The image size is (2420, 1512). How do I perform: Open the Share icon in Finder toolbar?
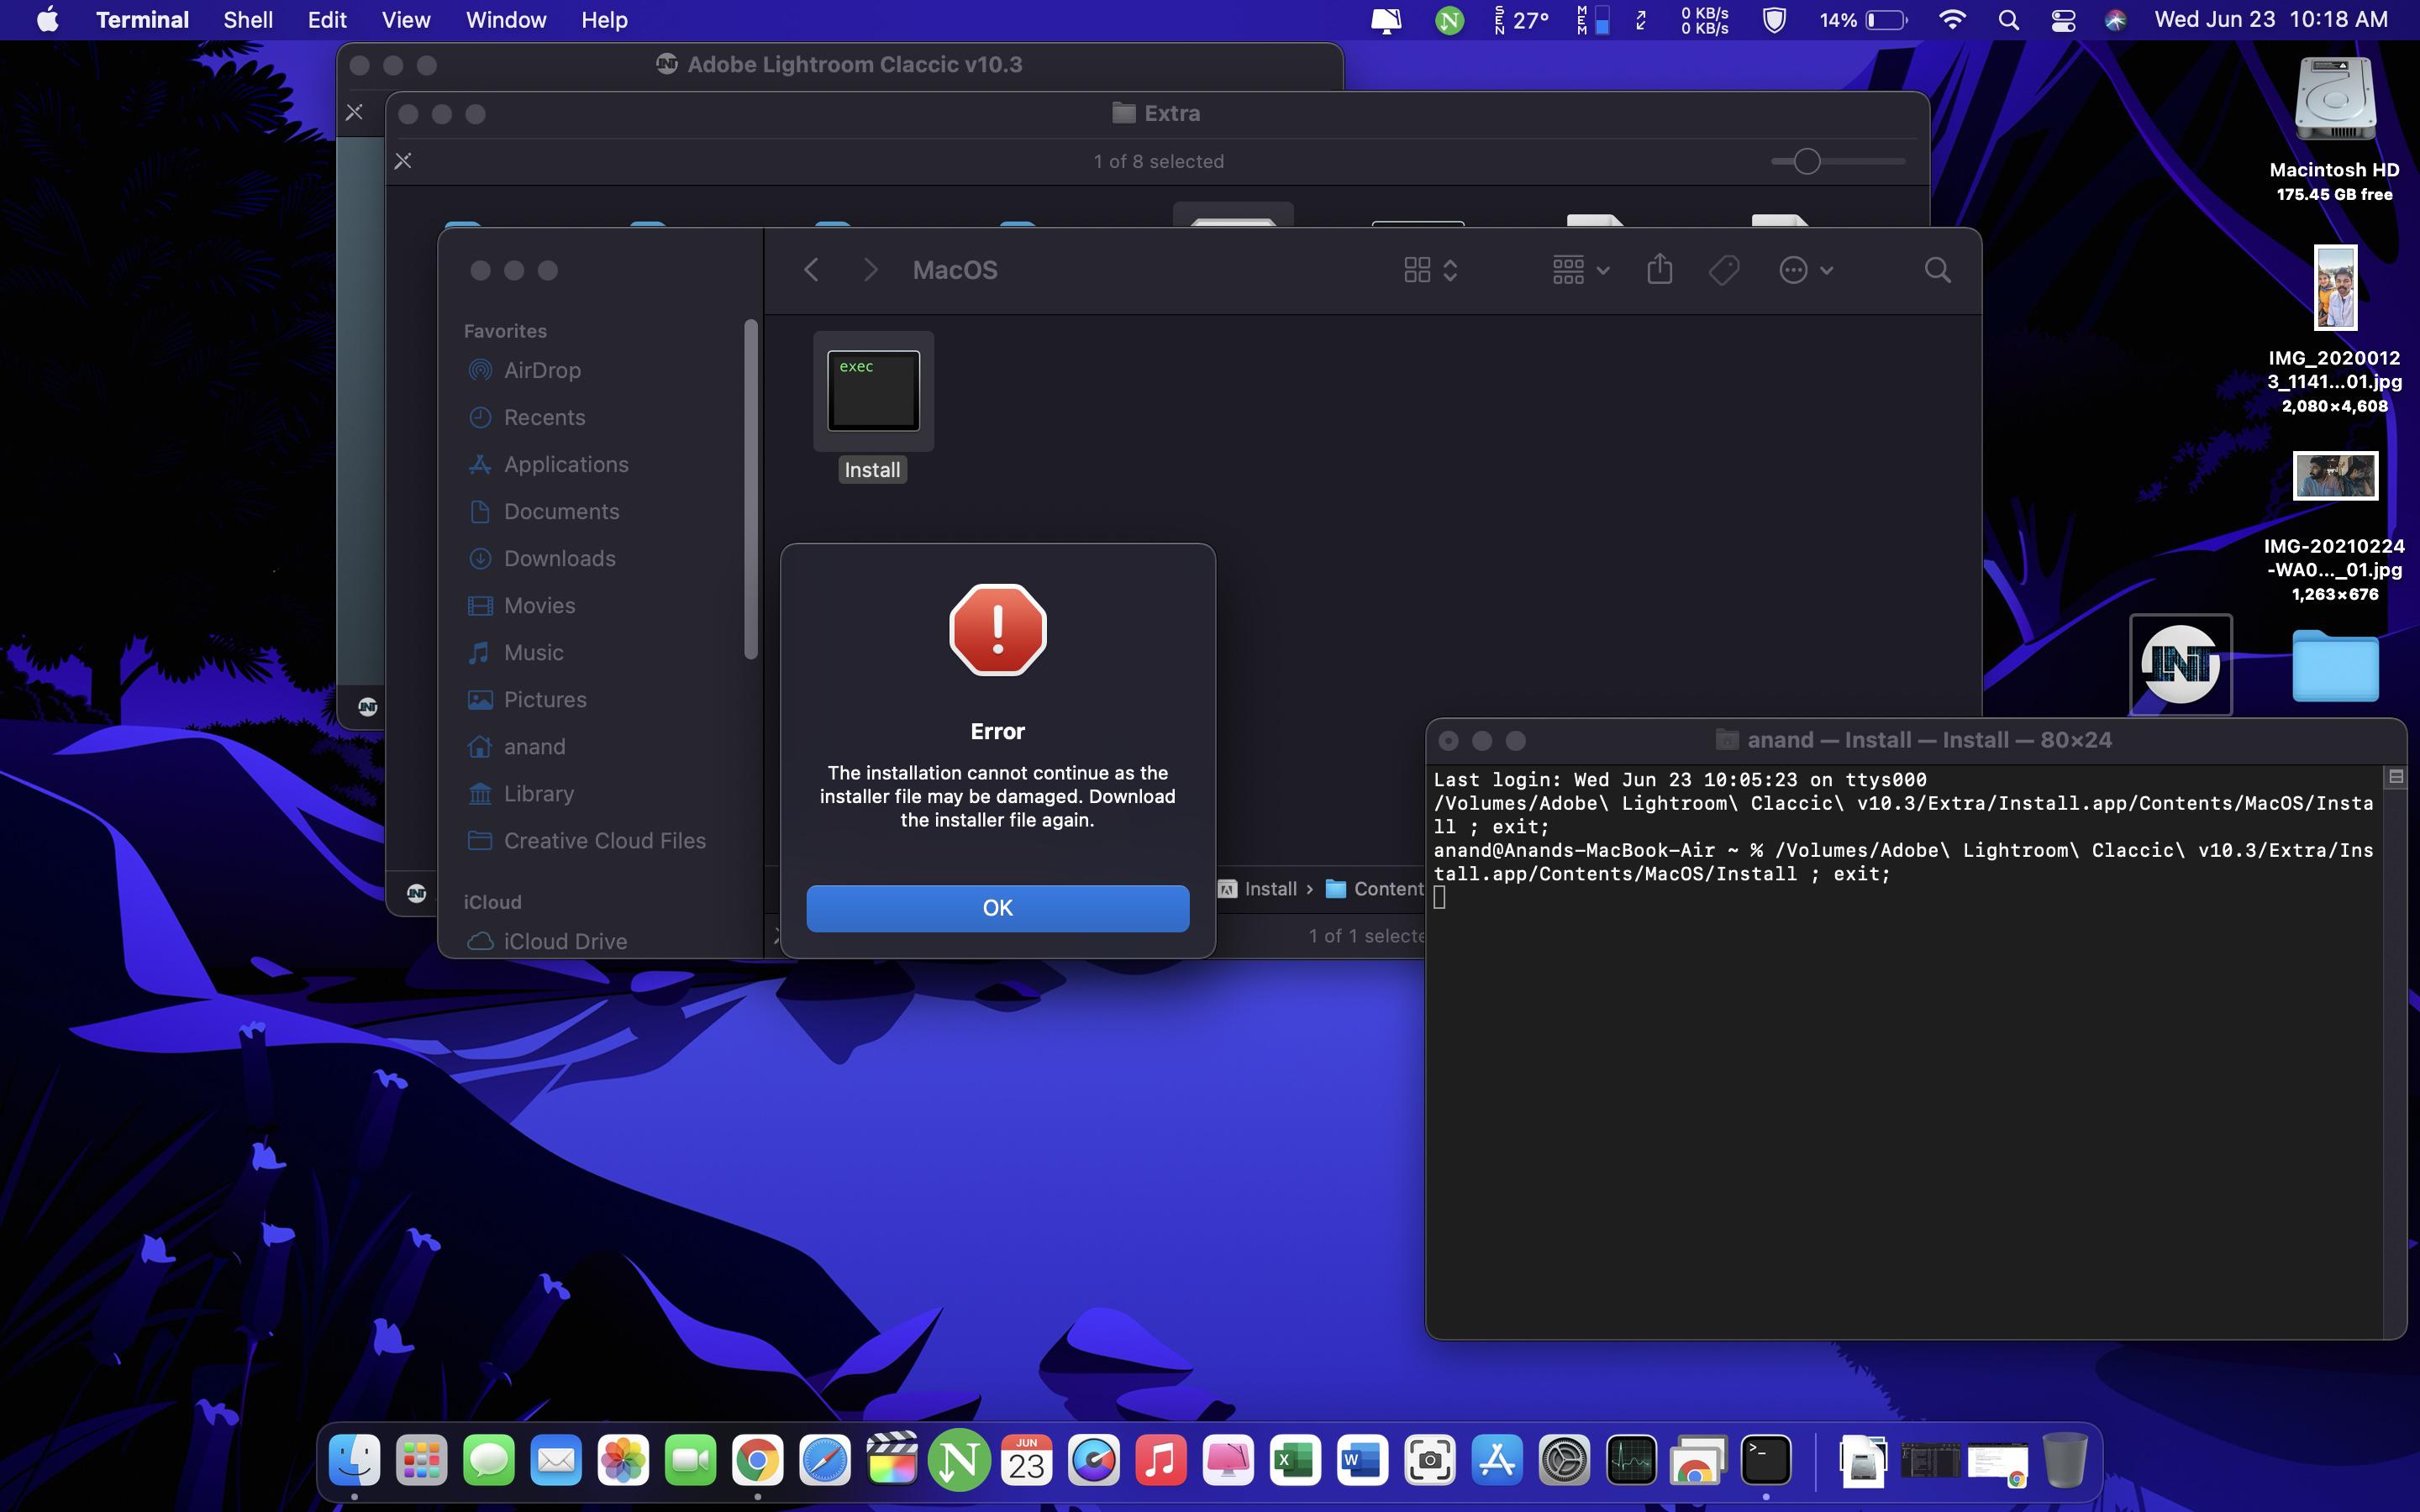(1659, 270)
